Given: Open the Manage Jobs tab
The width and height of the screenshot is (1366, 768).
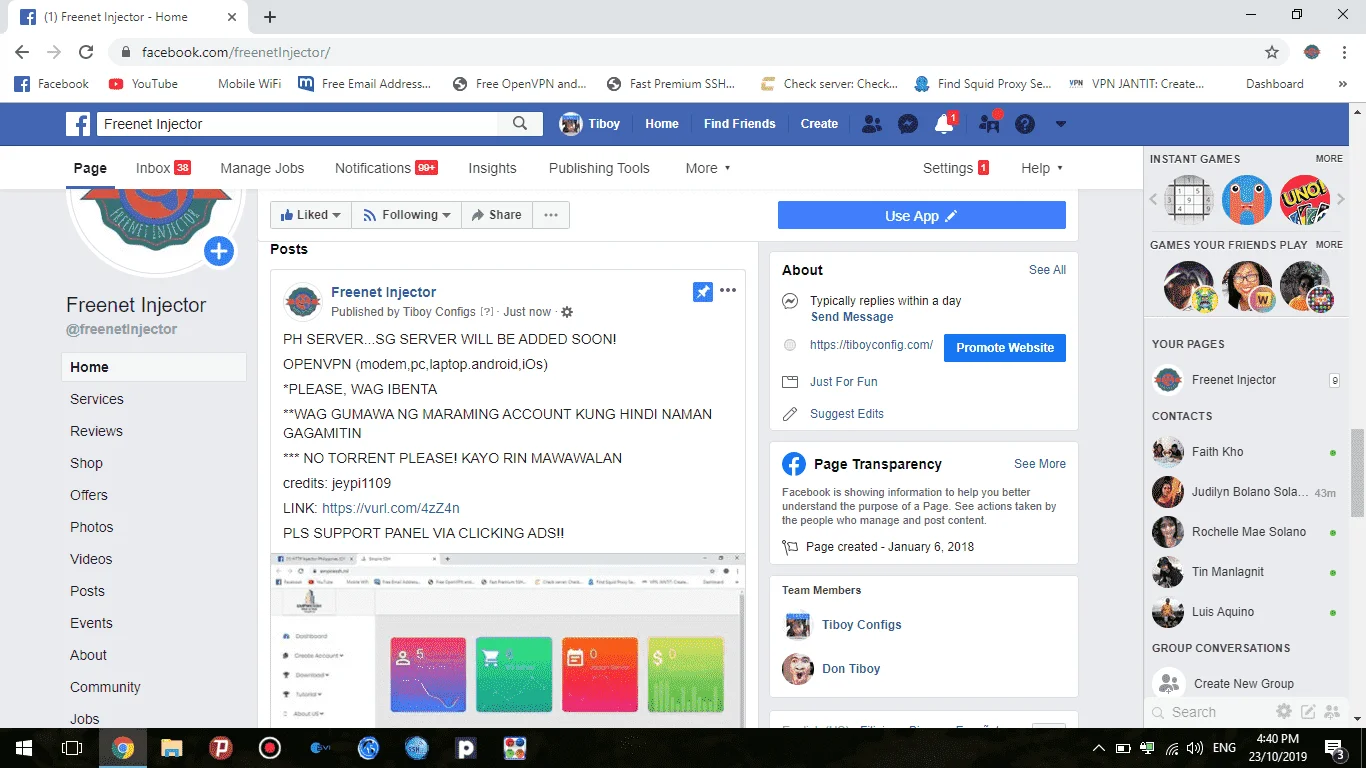Looking at the screenshot, I should coord(262,168).
